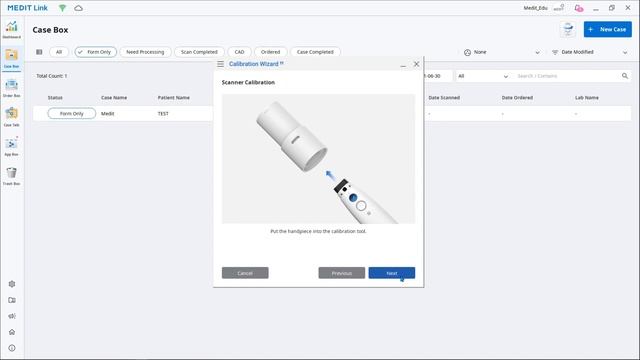Viewport: 640px width, 360px height.
Task: Click the scanner calibration illustration
Action: pyautogui.click(x=318, y=159)
